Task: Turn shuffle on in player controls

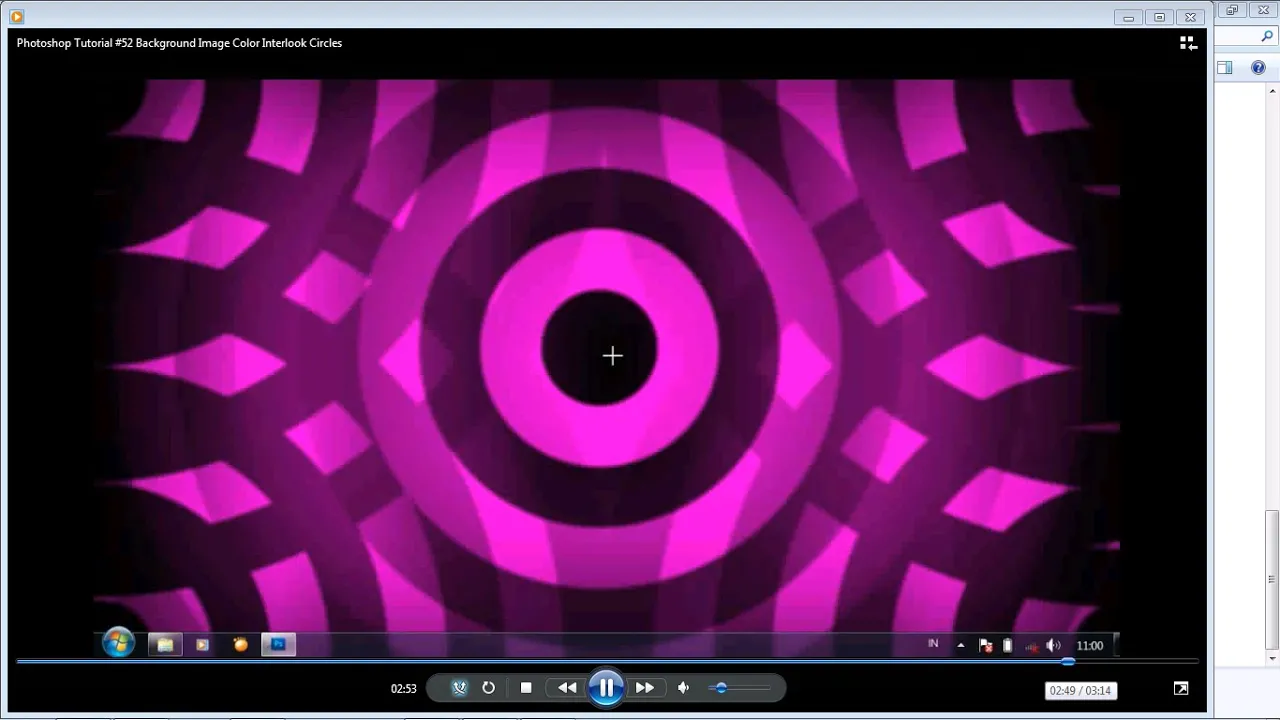Action: tap(459, 688)
